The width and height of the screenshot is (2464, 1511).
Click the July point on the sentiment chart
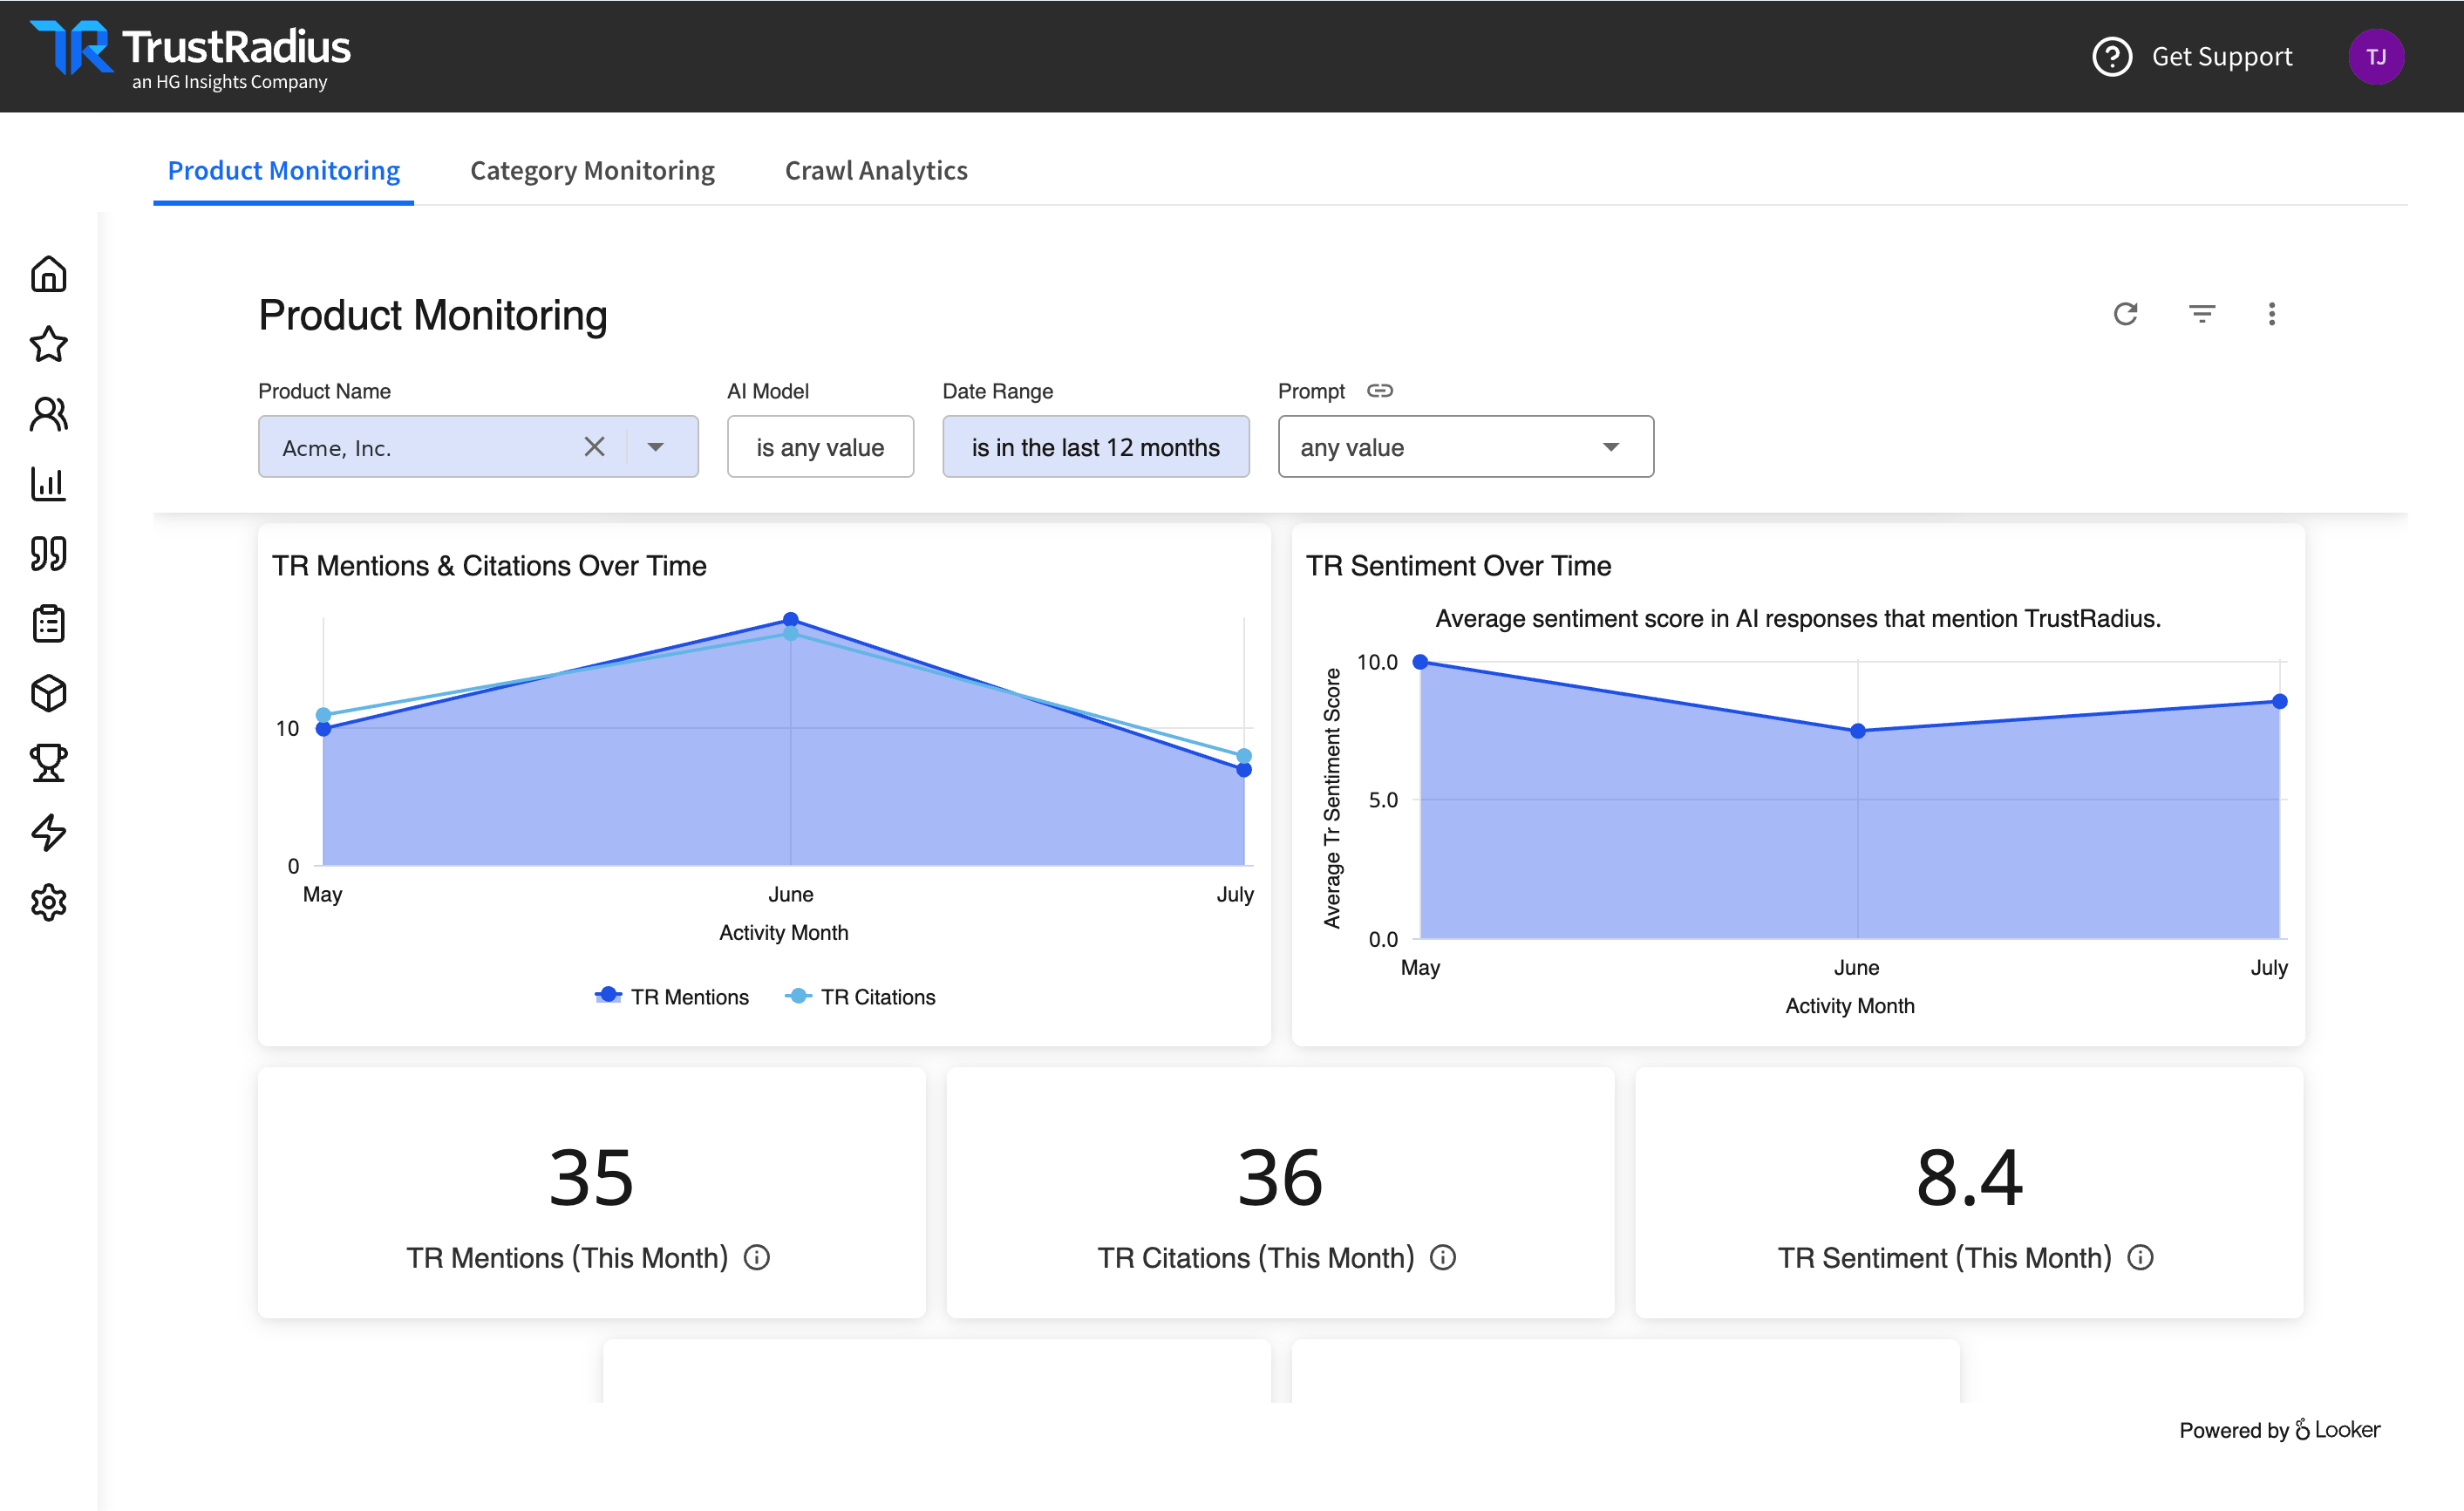click(2279, 701)
